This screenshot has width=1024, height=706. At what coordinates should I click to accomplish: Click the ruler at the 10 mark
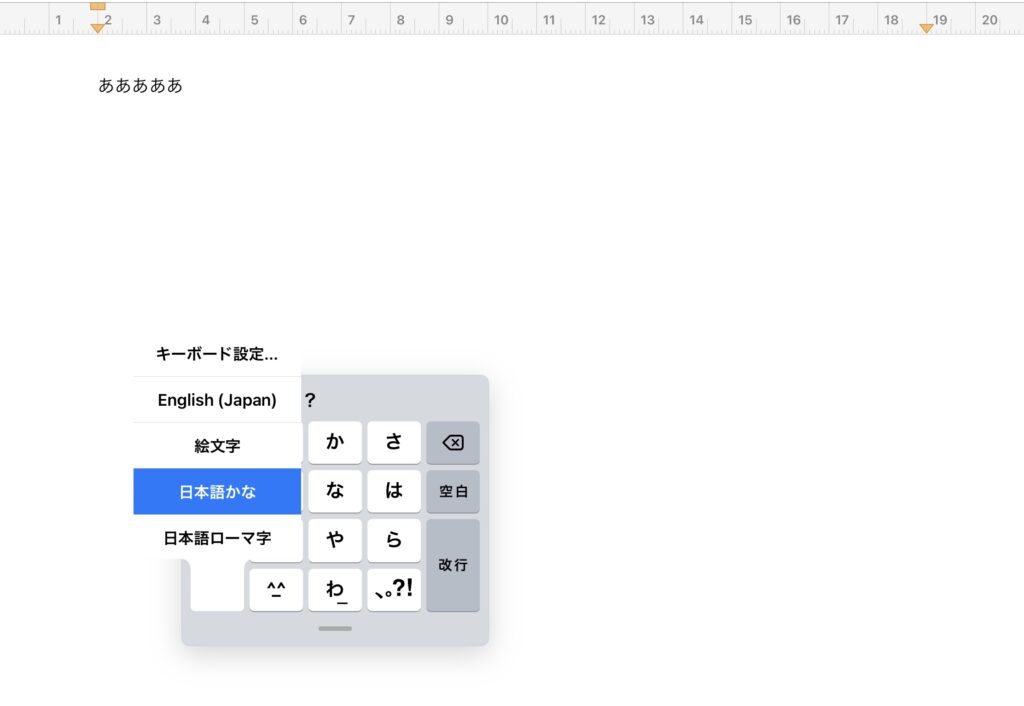point(501,20)
